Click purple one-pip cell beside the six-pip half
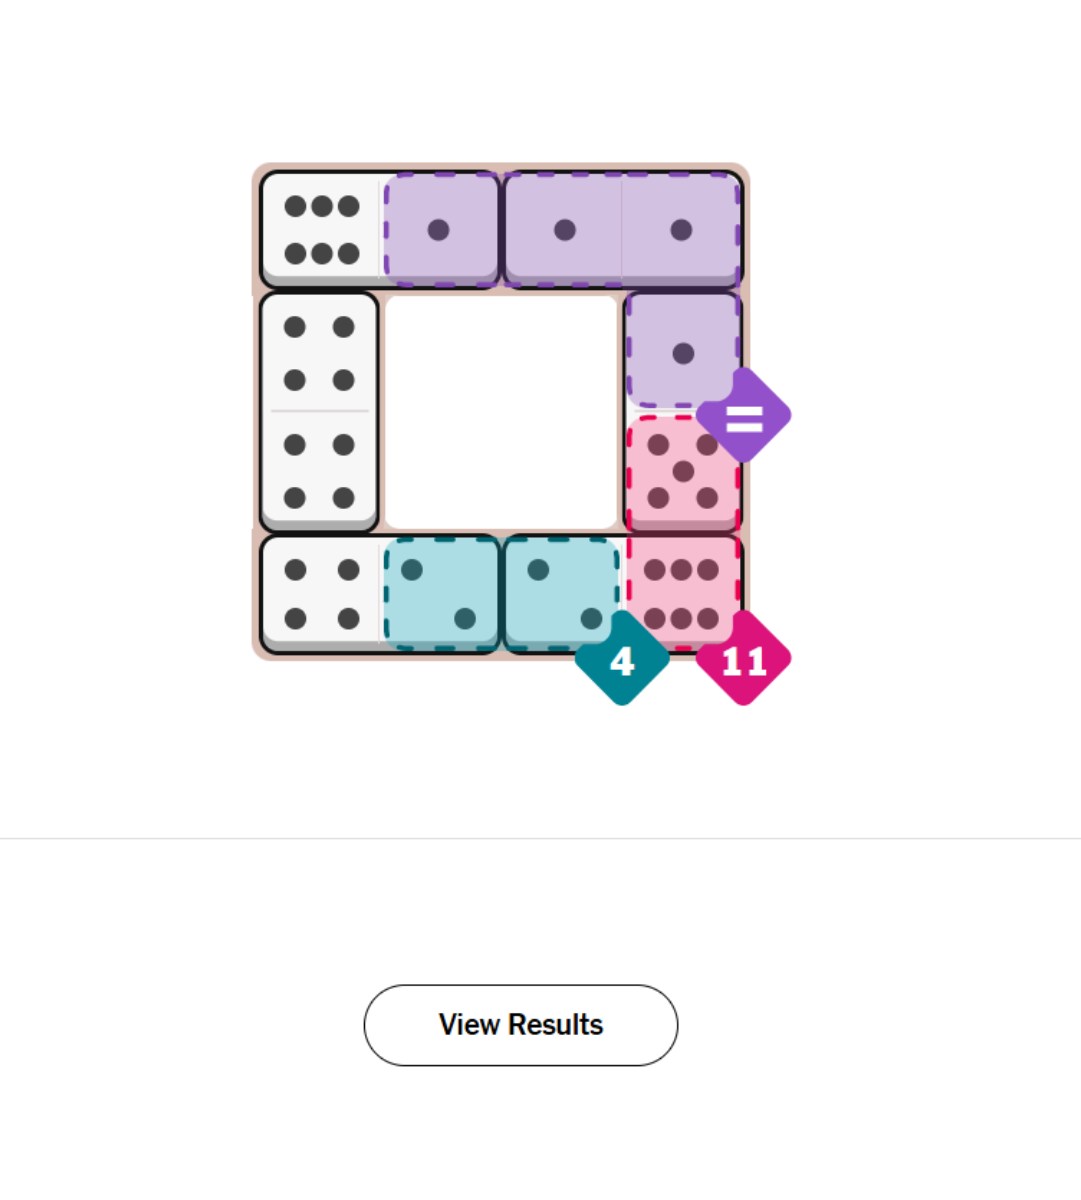The width and height of the screenshot is (1081, 1200). click(440, 230)
